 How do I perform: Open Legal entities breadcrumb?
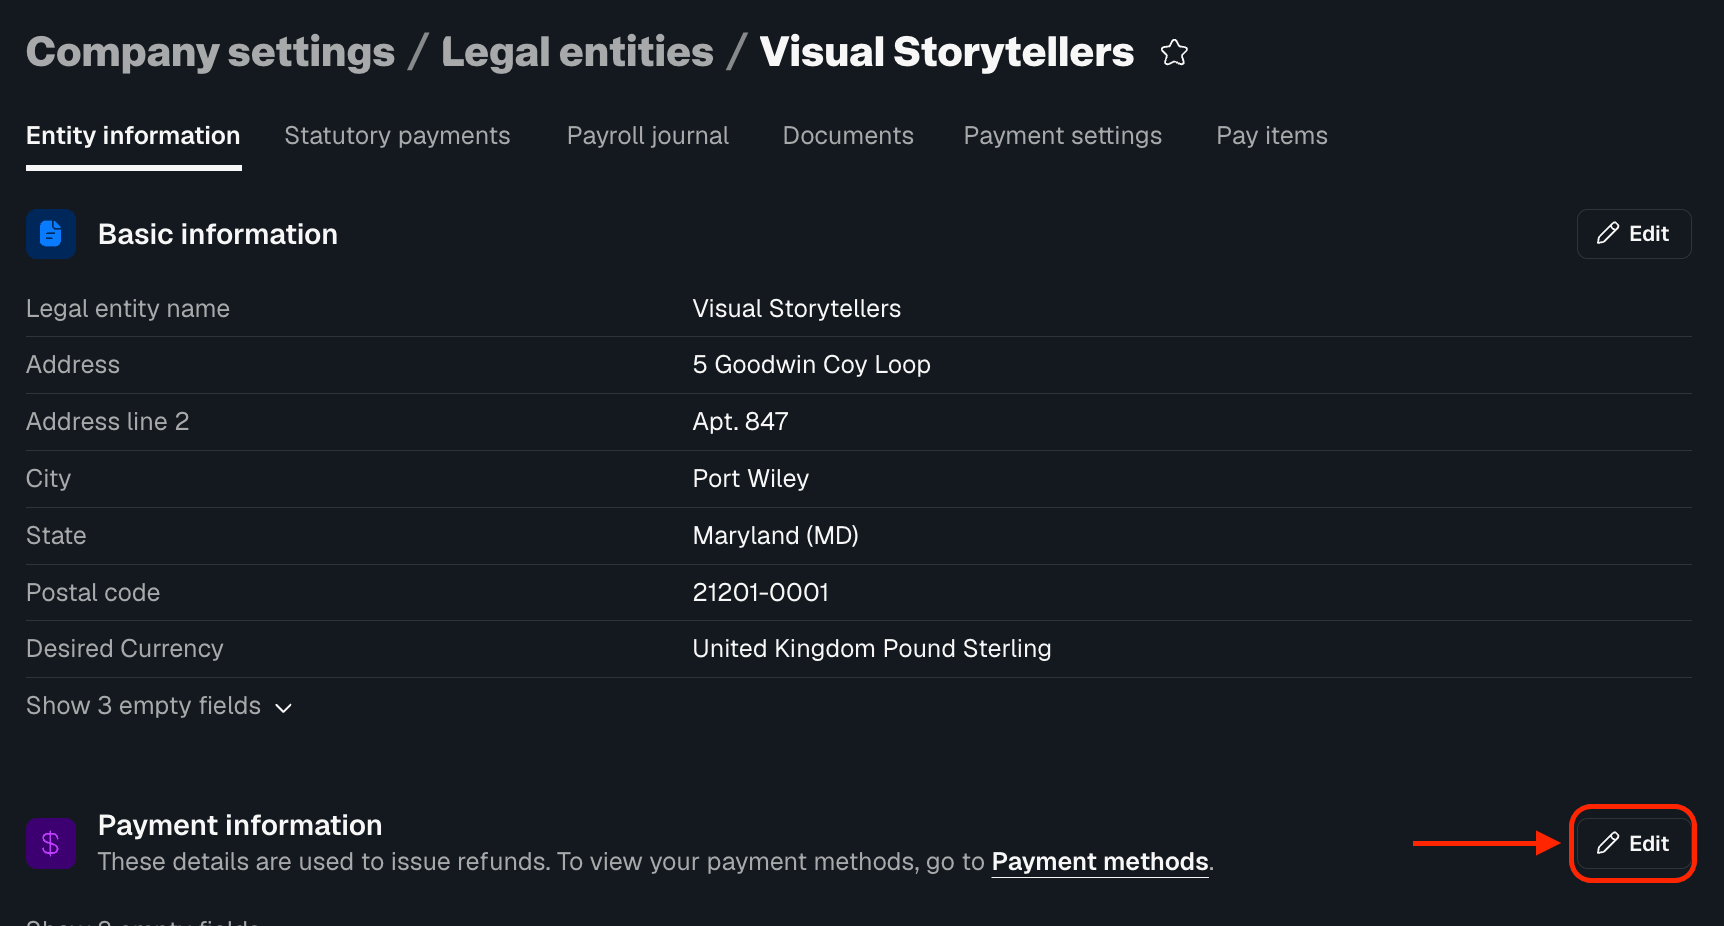pyautogui.click(x=577, y=52)
